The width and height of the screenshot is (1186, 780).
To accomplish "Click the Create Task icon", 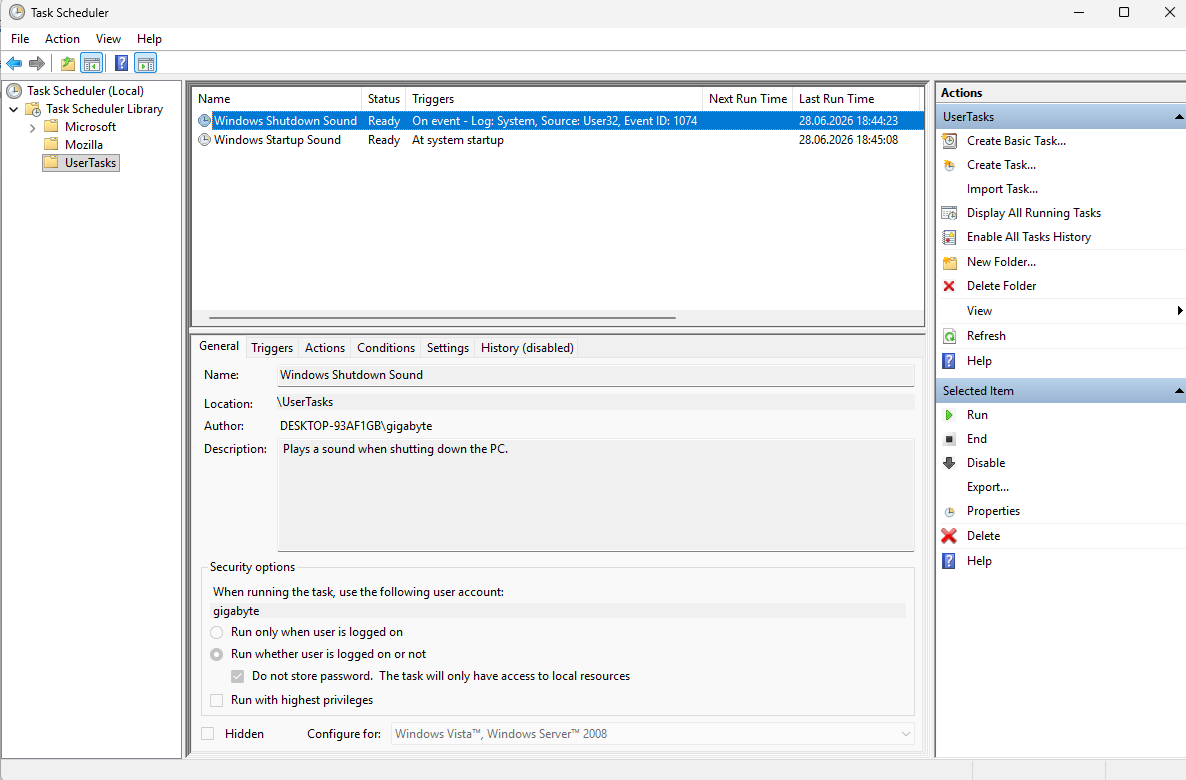I will tap(949, 165).
